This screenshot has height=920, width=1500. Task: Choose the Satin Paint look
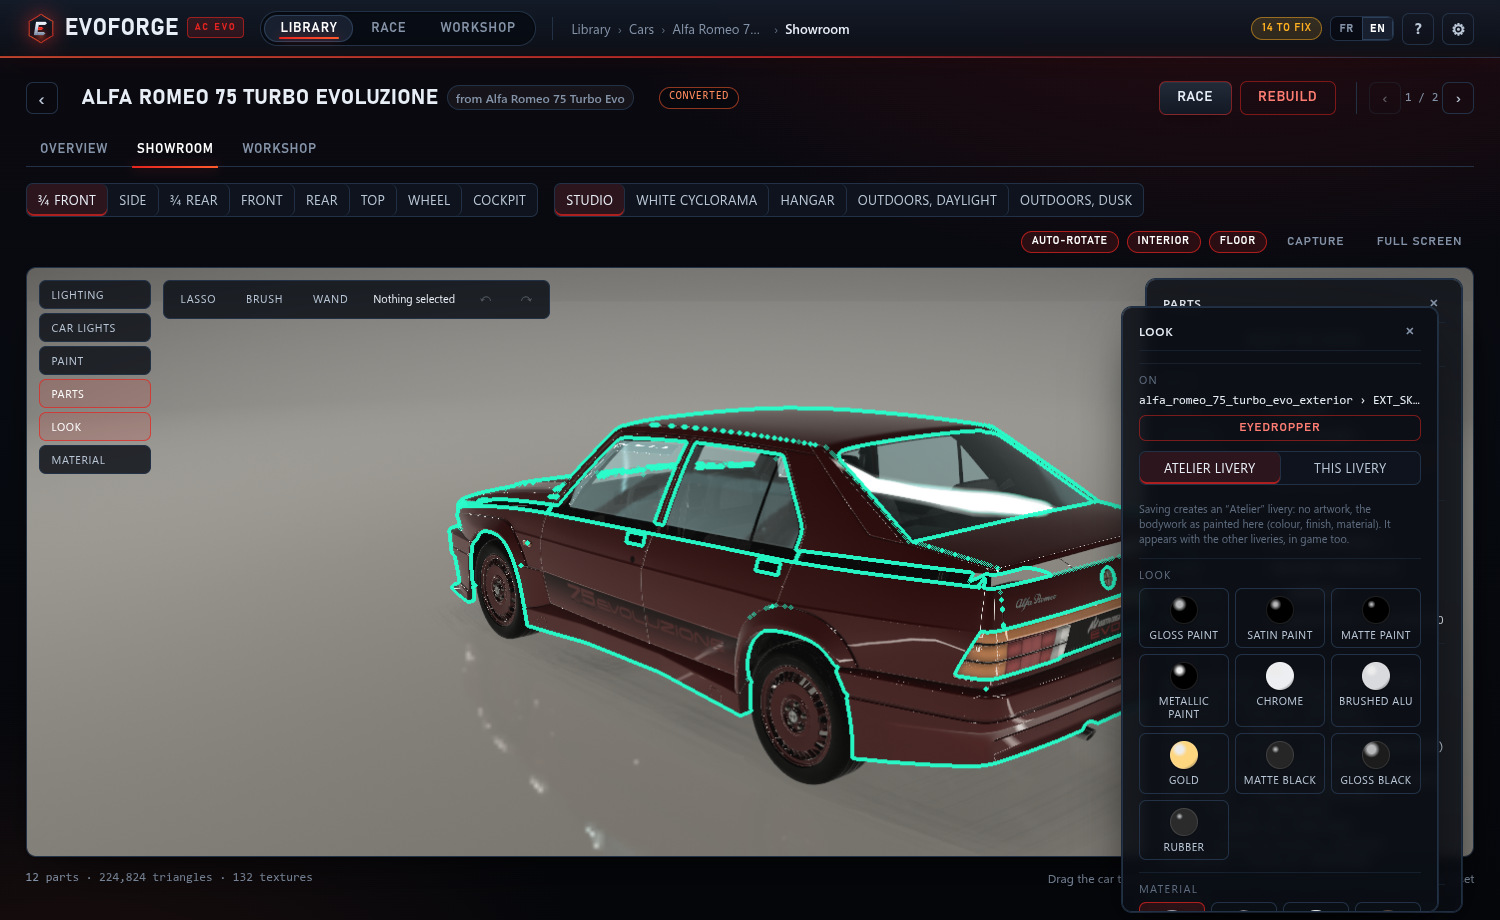pos(1280,618)
